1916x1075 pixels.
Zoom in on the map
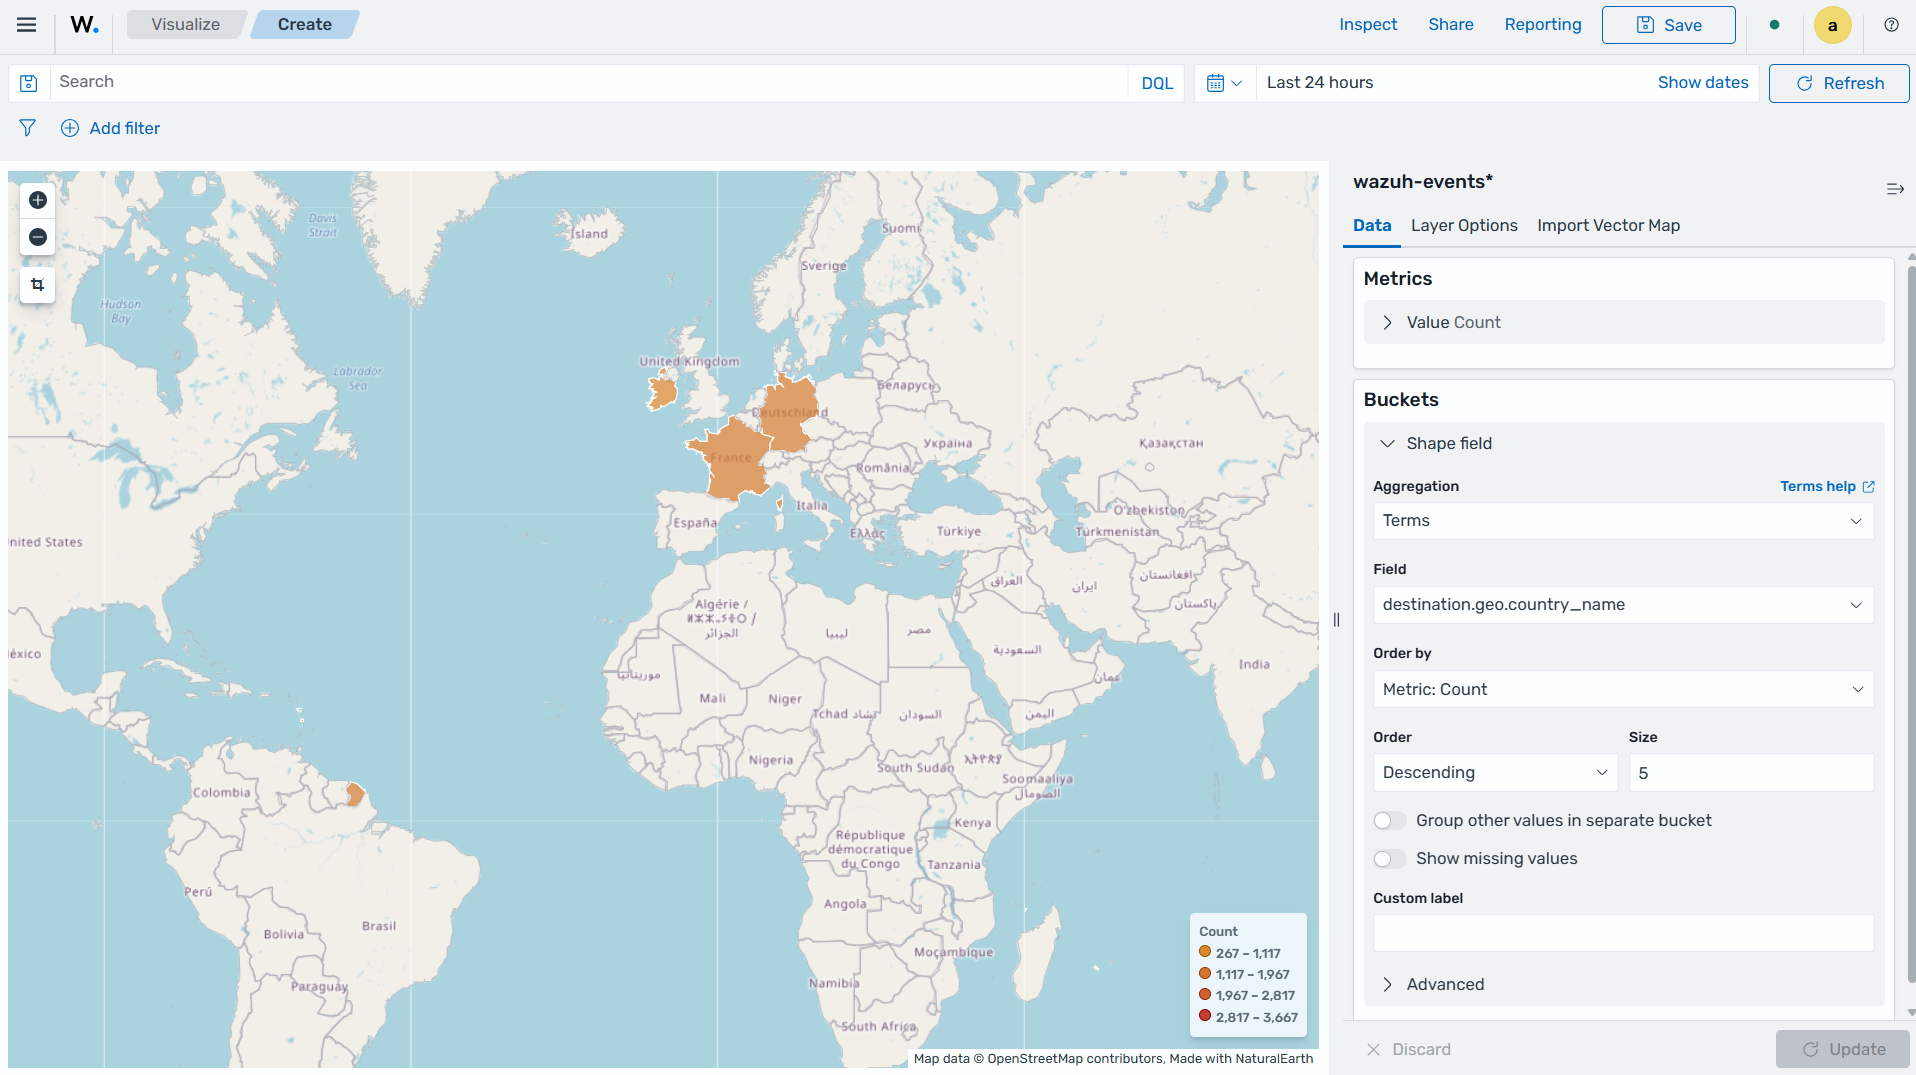coord(38,200)
